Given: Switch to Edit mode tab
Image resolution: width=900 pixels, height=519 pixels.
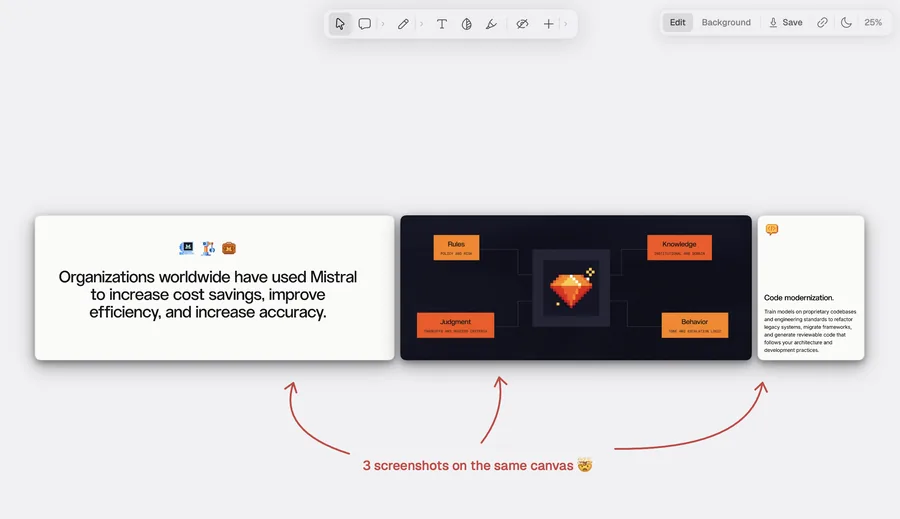Looking at the screenshot, I should click(677, 22).
